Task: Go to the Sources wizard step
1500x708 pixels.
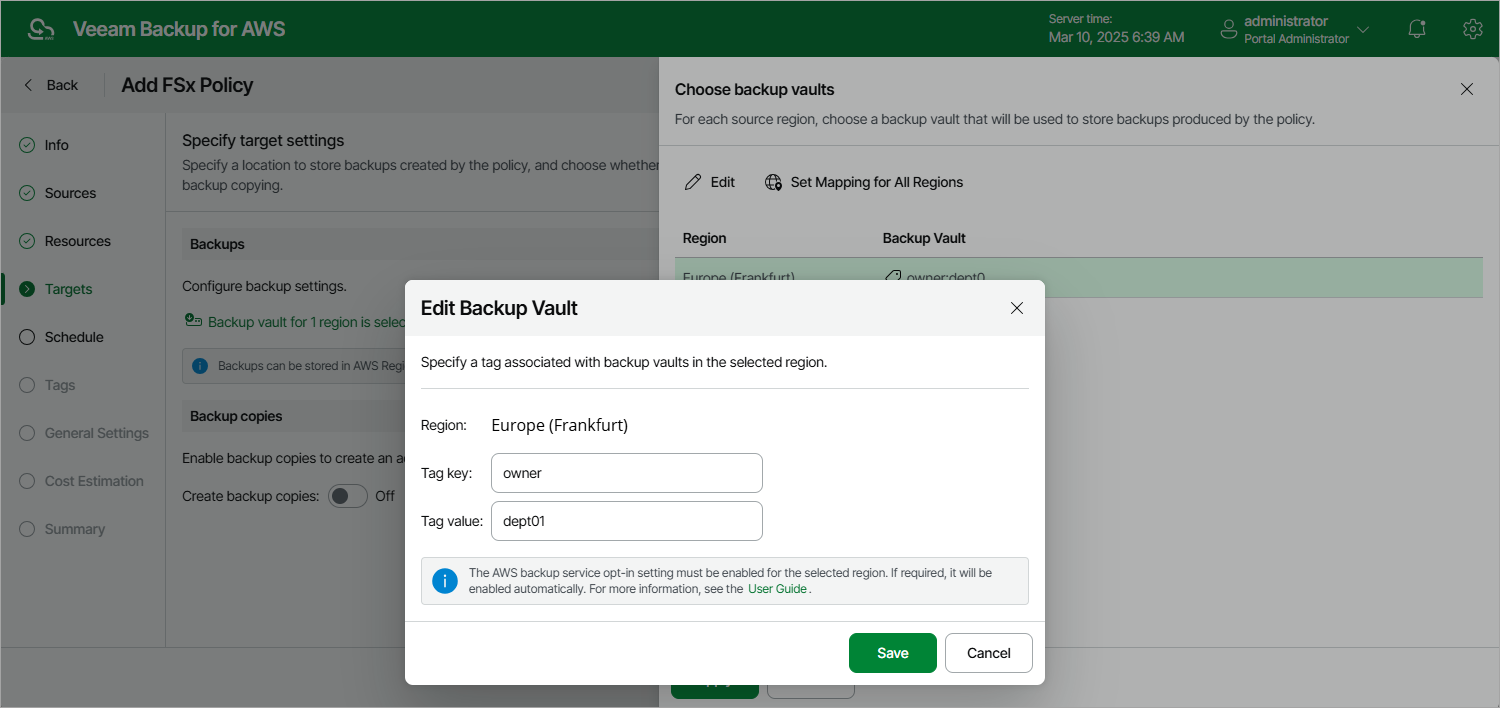Action: point(70,193)
